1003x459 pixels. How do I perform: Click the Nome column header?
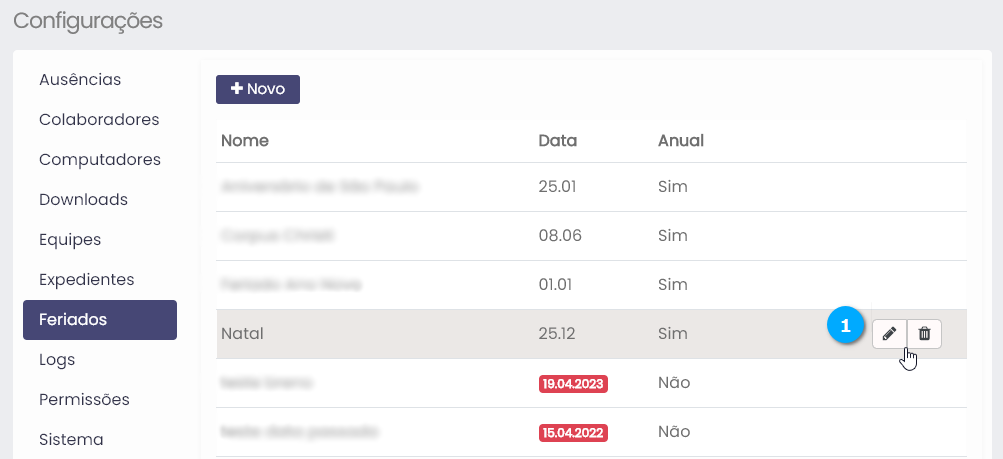(x=245, y=140)
